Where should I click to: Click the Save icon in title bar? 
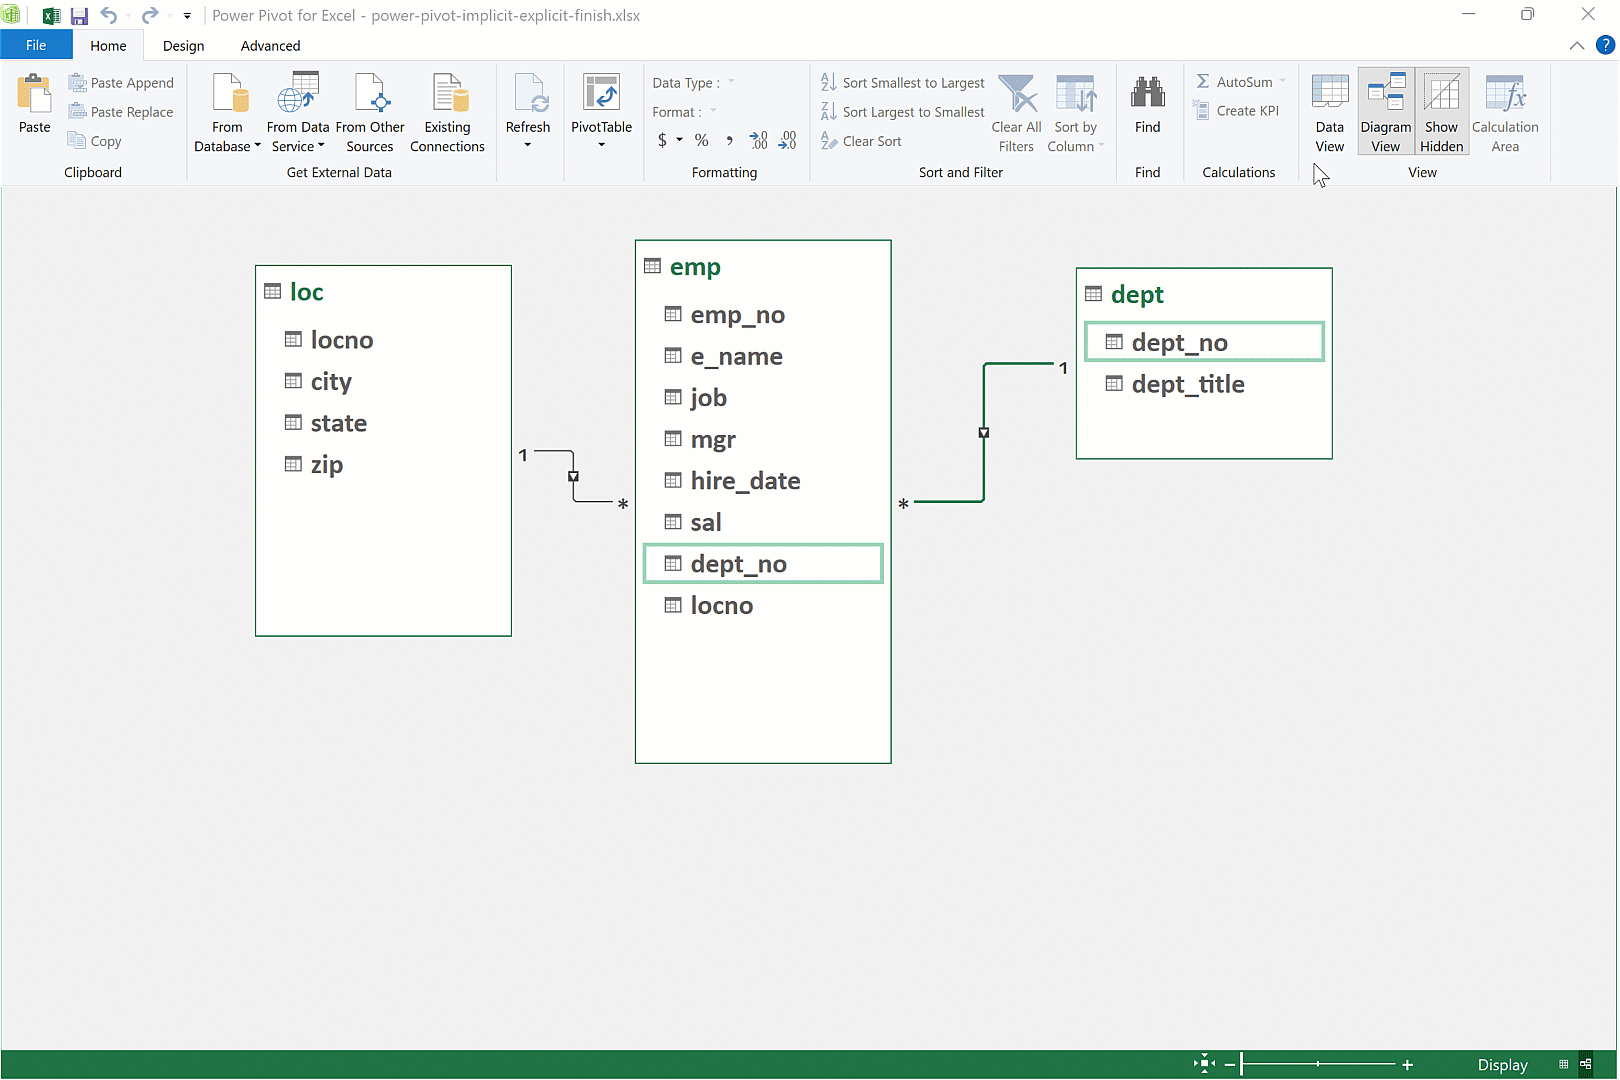coord(79,16)
